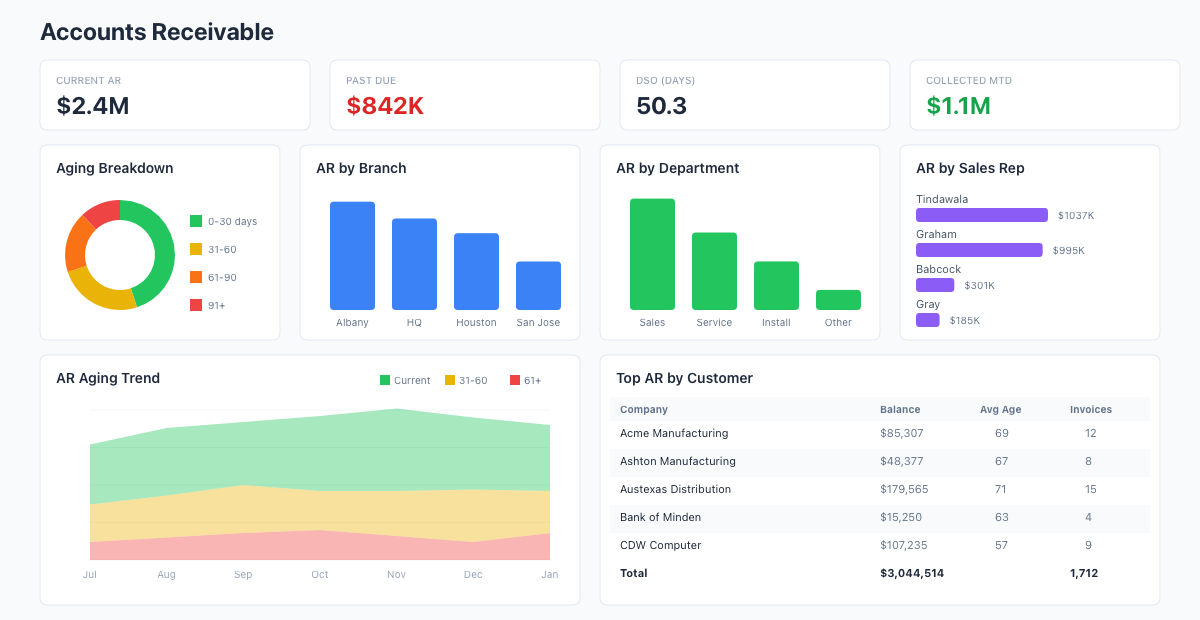
Task: Sort table by Avg Age column header
Action: [1001, 409]
